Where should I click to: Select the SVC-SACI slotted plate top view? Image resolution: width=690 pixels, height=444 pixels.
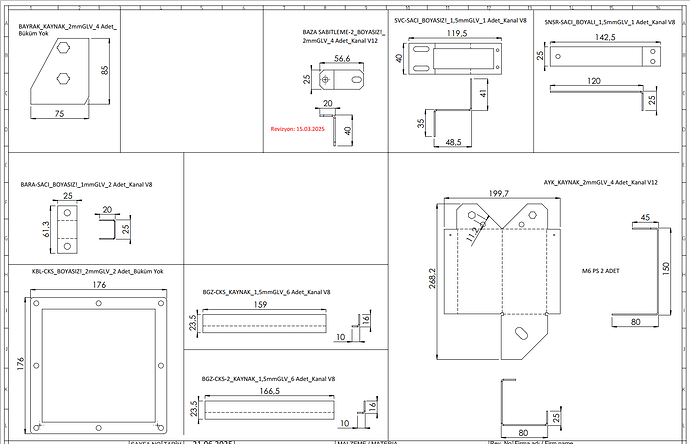pyautogui.click(x=455, y=59)
